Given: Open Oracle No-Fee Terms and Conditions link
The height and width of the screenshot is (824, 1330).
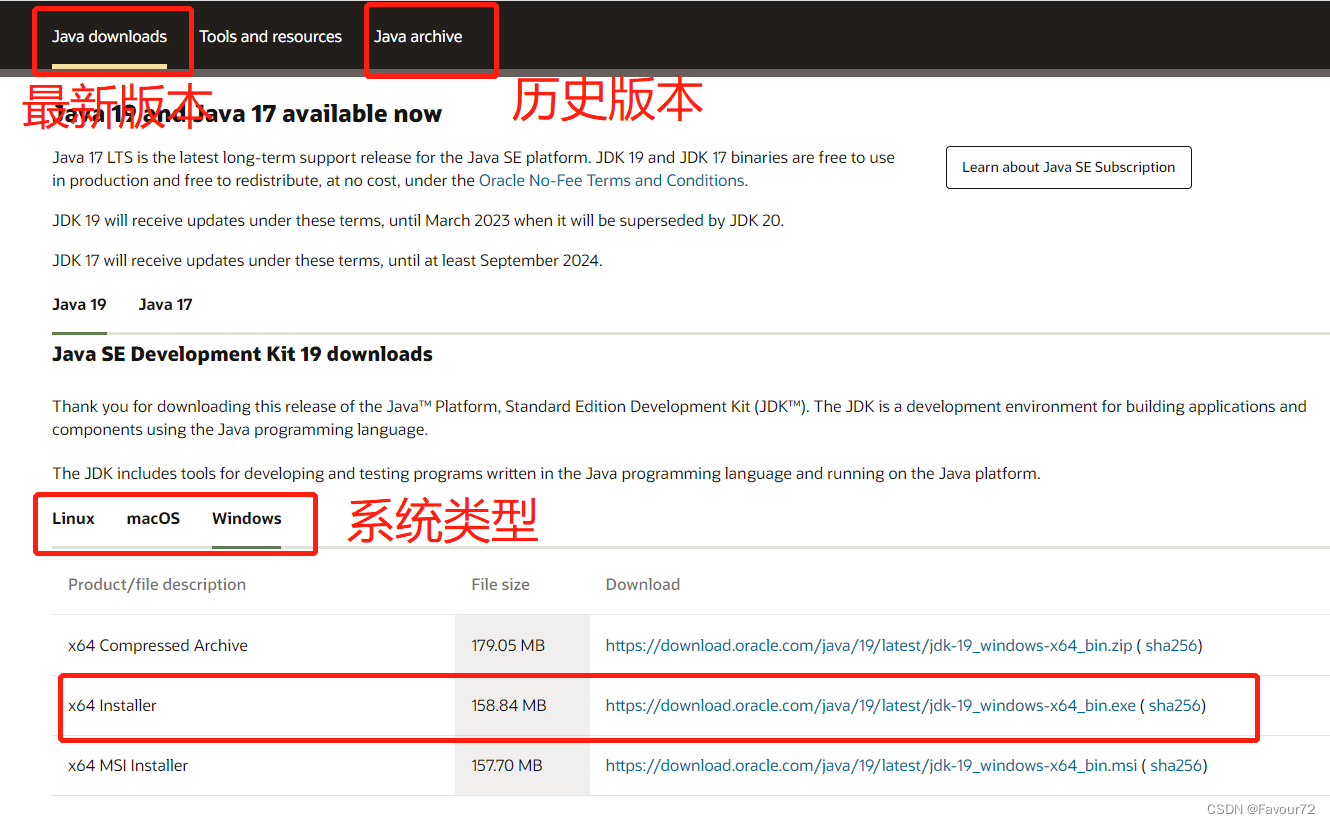Looking at the screenshot, I should (611, 181).
